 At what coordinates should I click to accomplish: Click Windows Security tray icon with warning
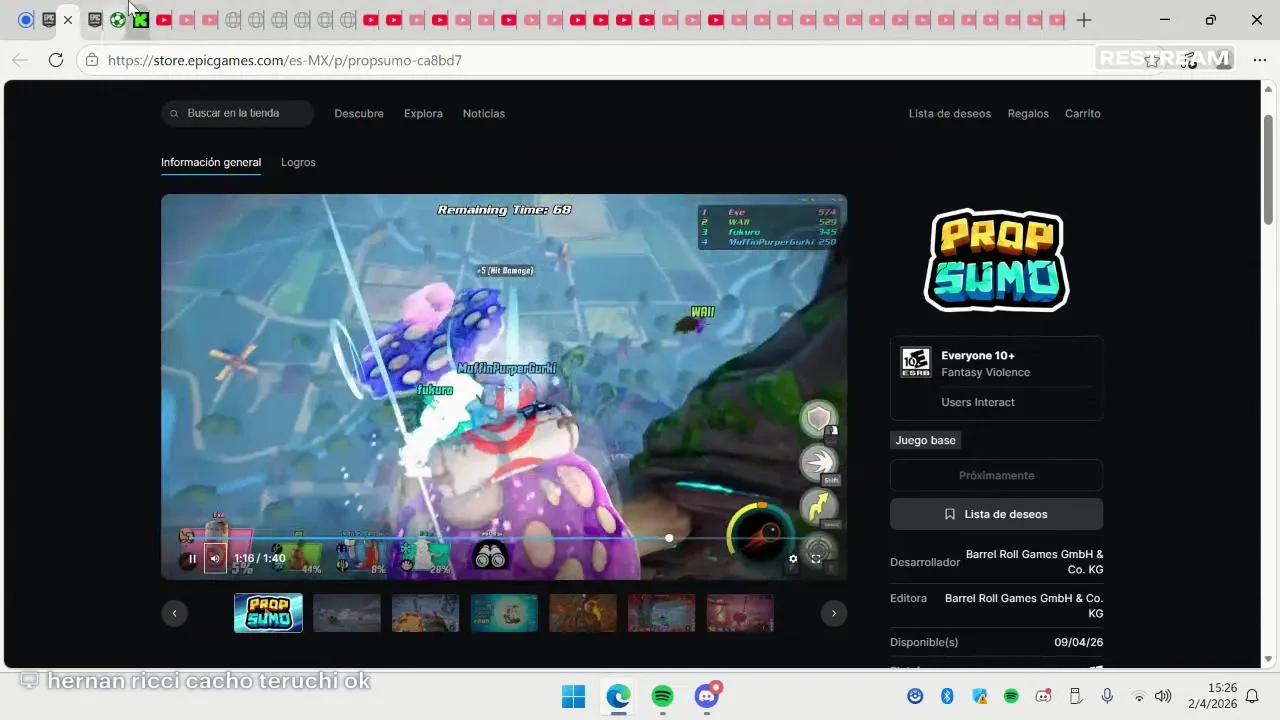click(x=979, y=696)
